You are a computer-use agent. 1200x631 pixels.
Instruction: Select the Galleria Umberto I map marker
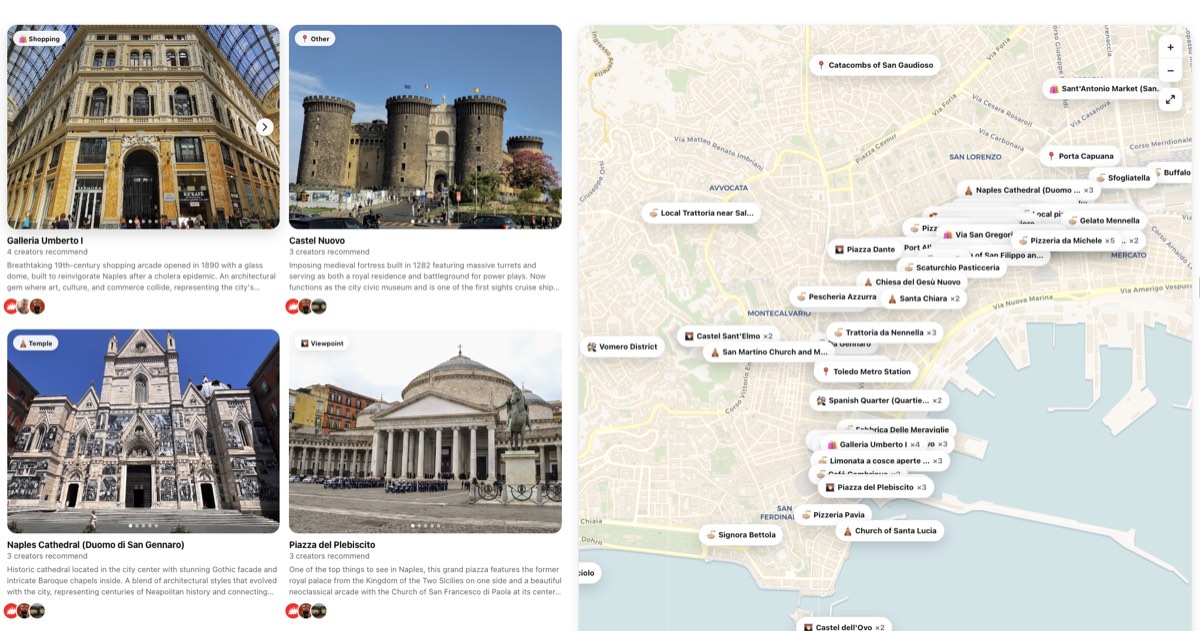pos(873,444)
